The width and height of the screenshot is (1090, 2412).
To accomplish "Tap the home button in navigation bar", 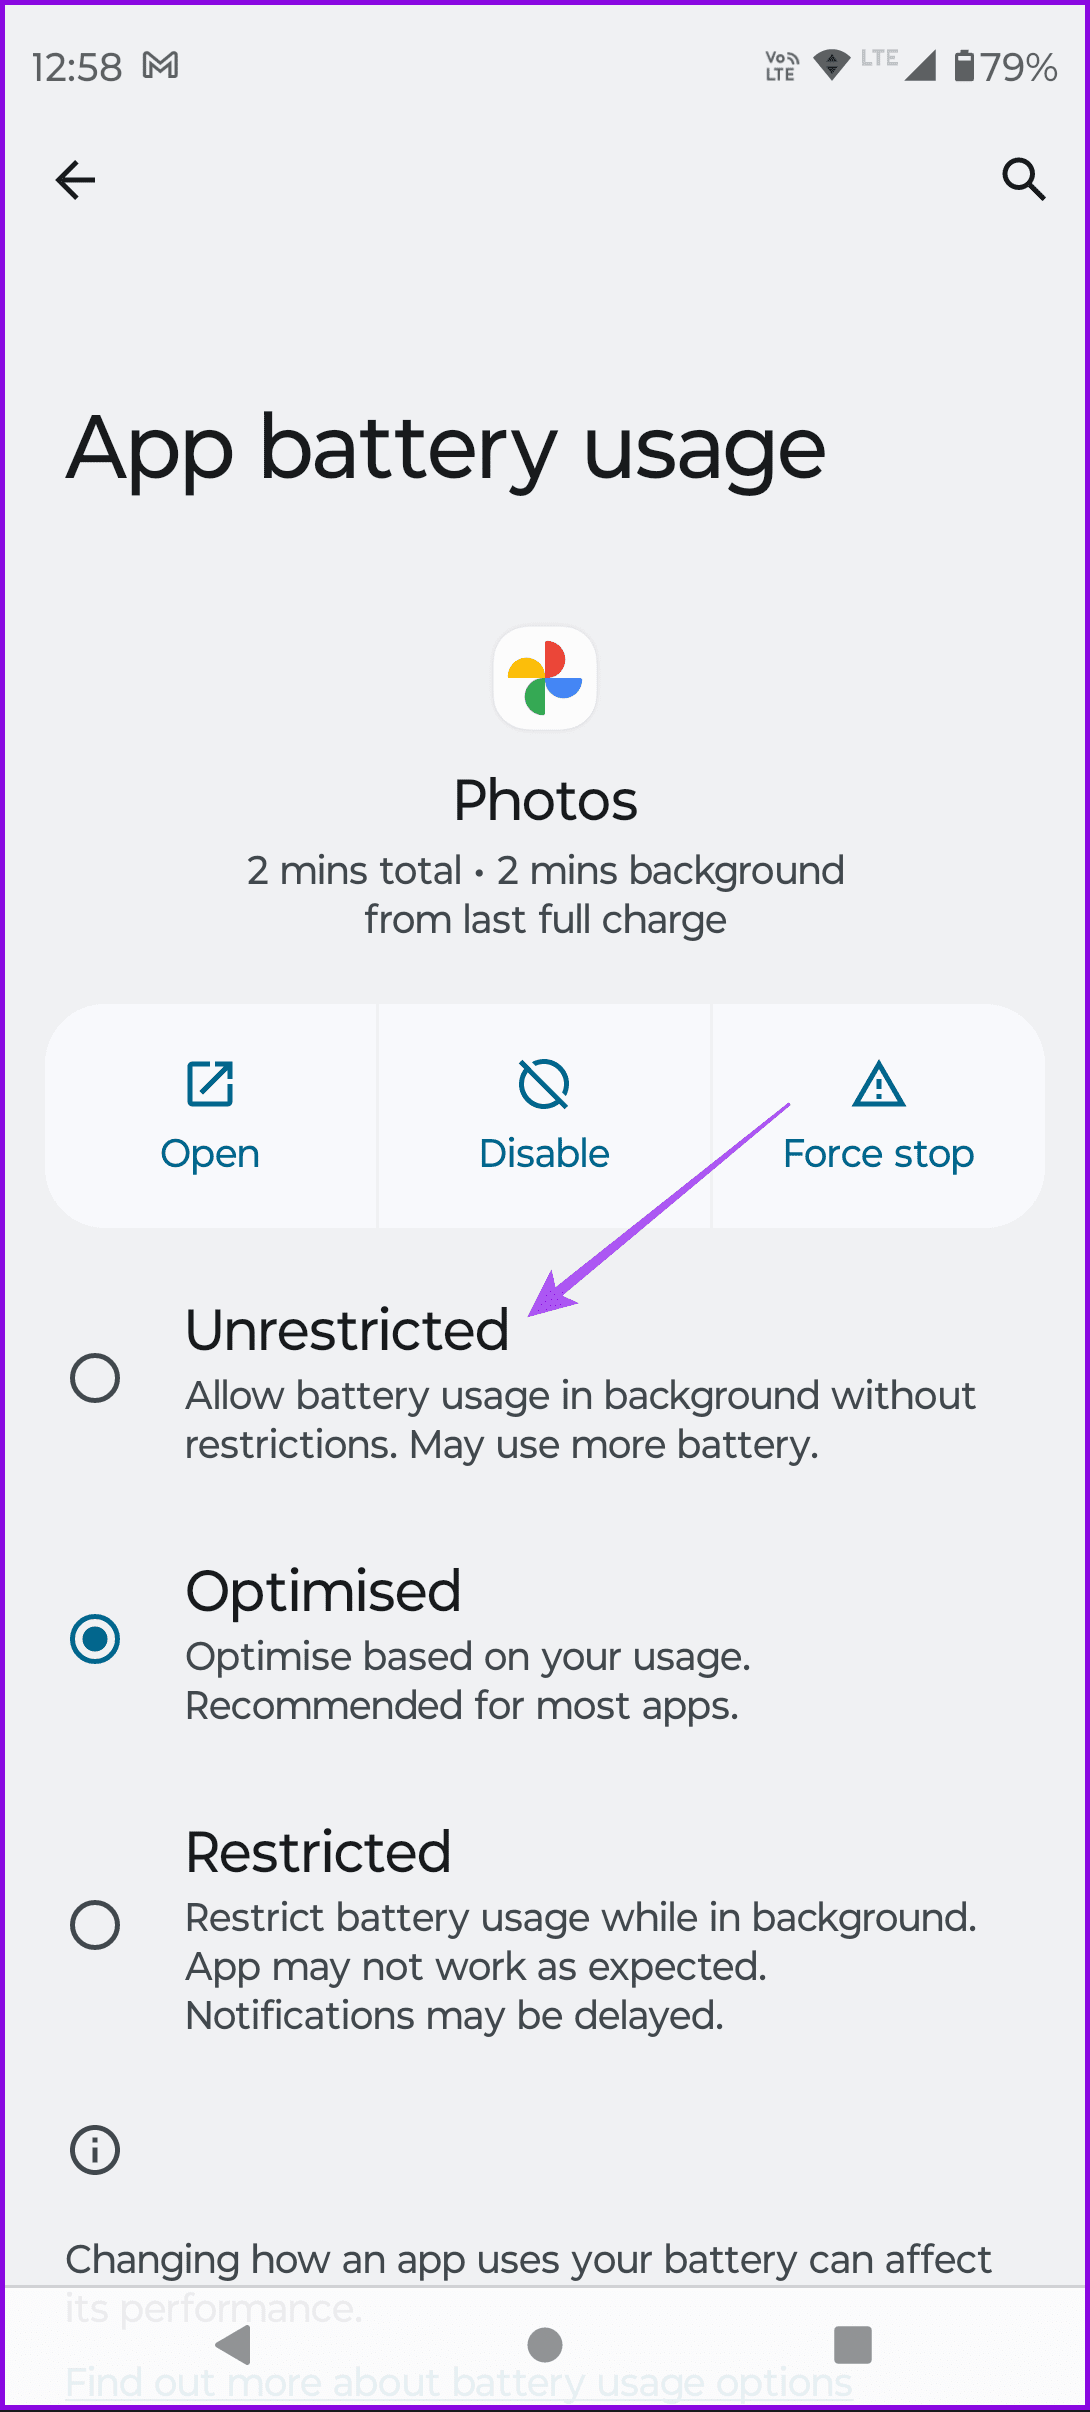I will pos(544,2346).
